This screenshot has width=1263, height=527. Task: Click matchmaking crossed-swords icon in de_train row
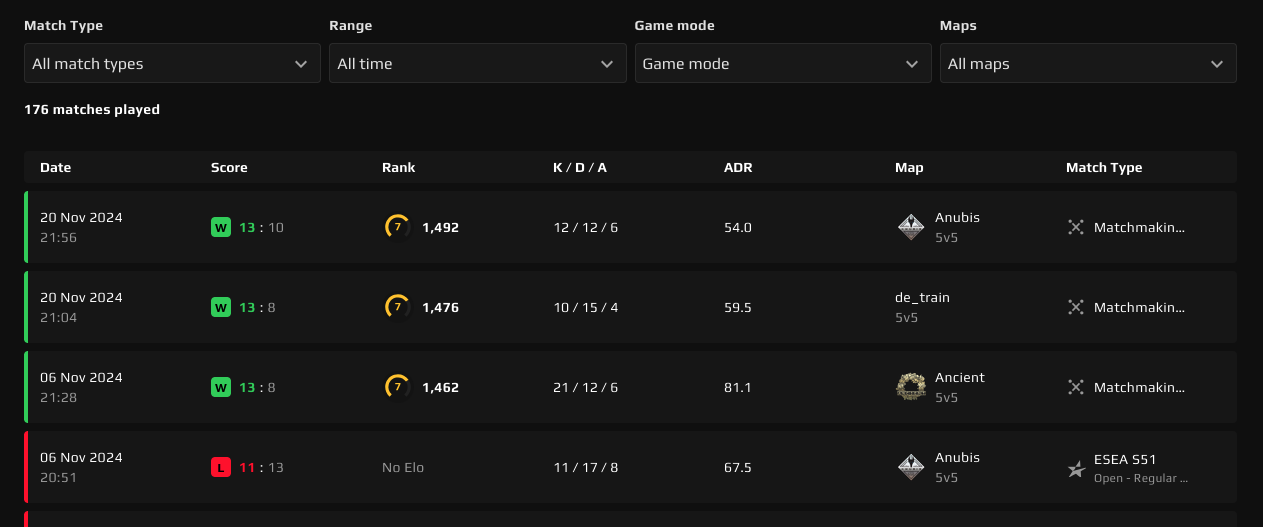click(x=1076, y=307)
